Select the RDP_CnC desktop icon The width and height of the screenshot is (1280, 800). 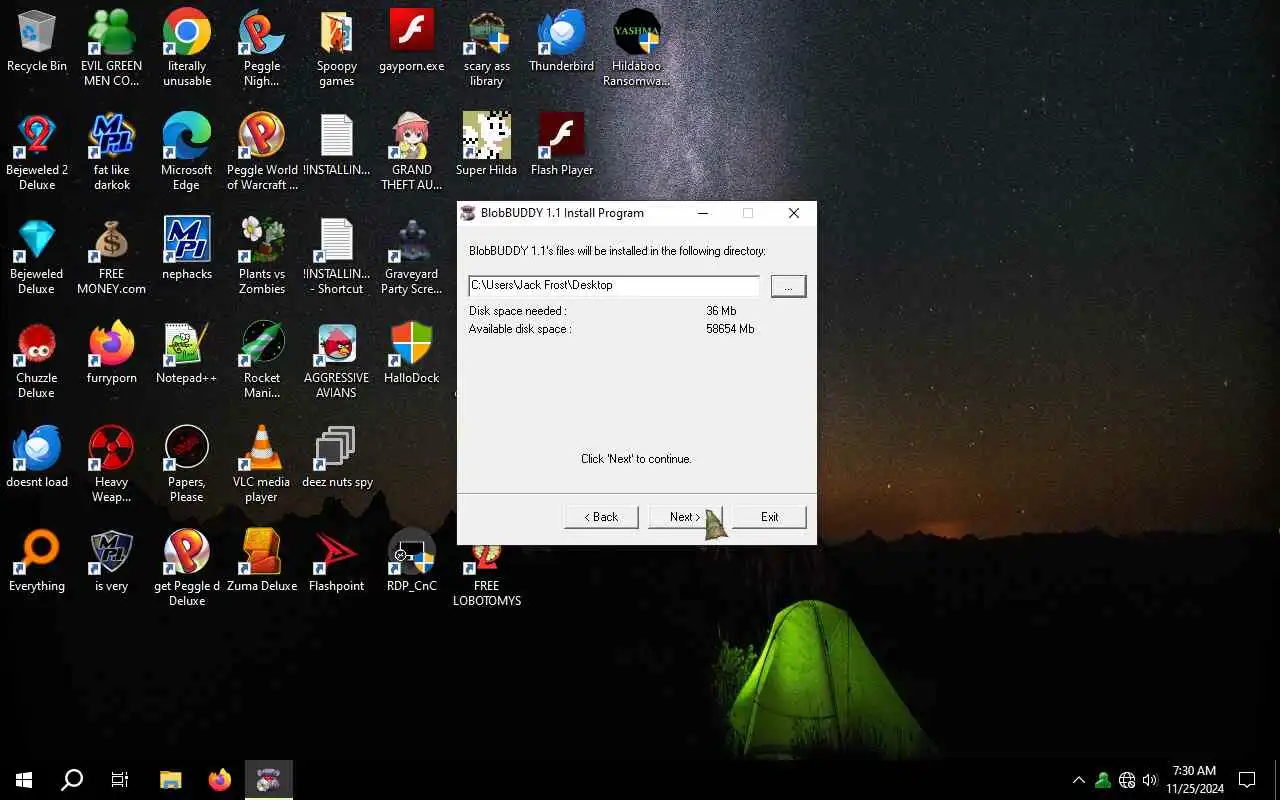click(x=412, y=561)
